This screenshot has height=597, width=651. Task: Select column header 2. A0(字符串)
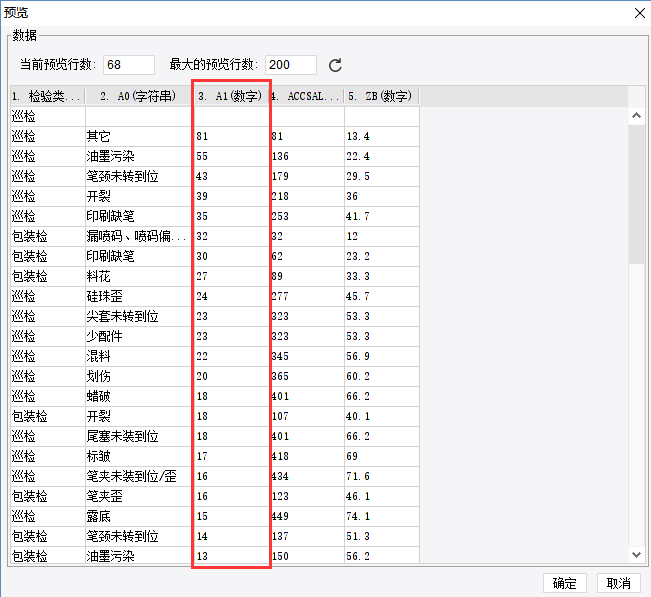(139, 96)
